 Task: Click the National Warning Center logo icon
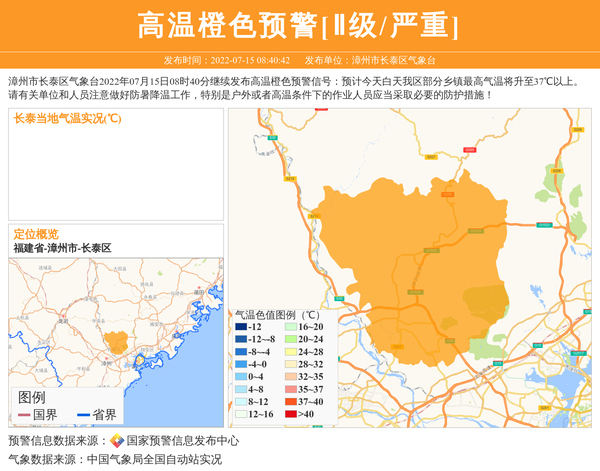click(117, 441)
